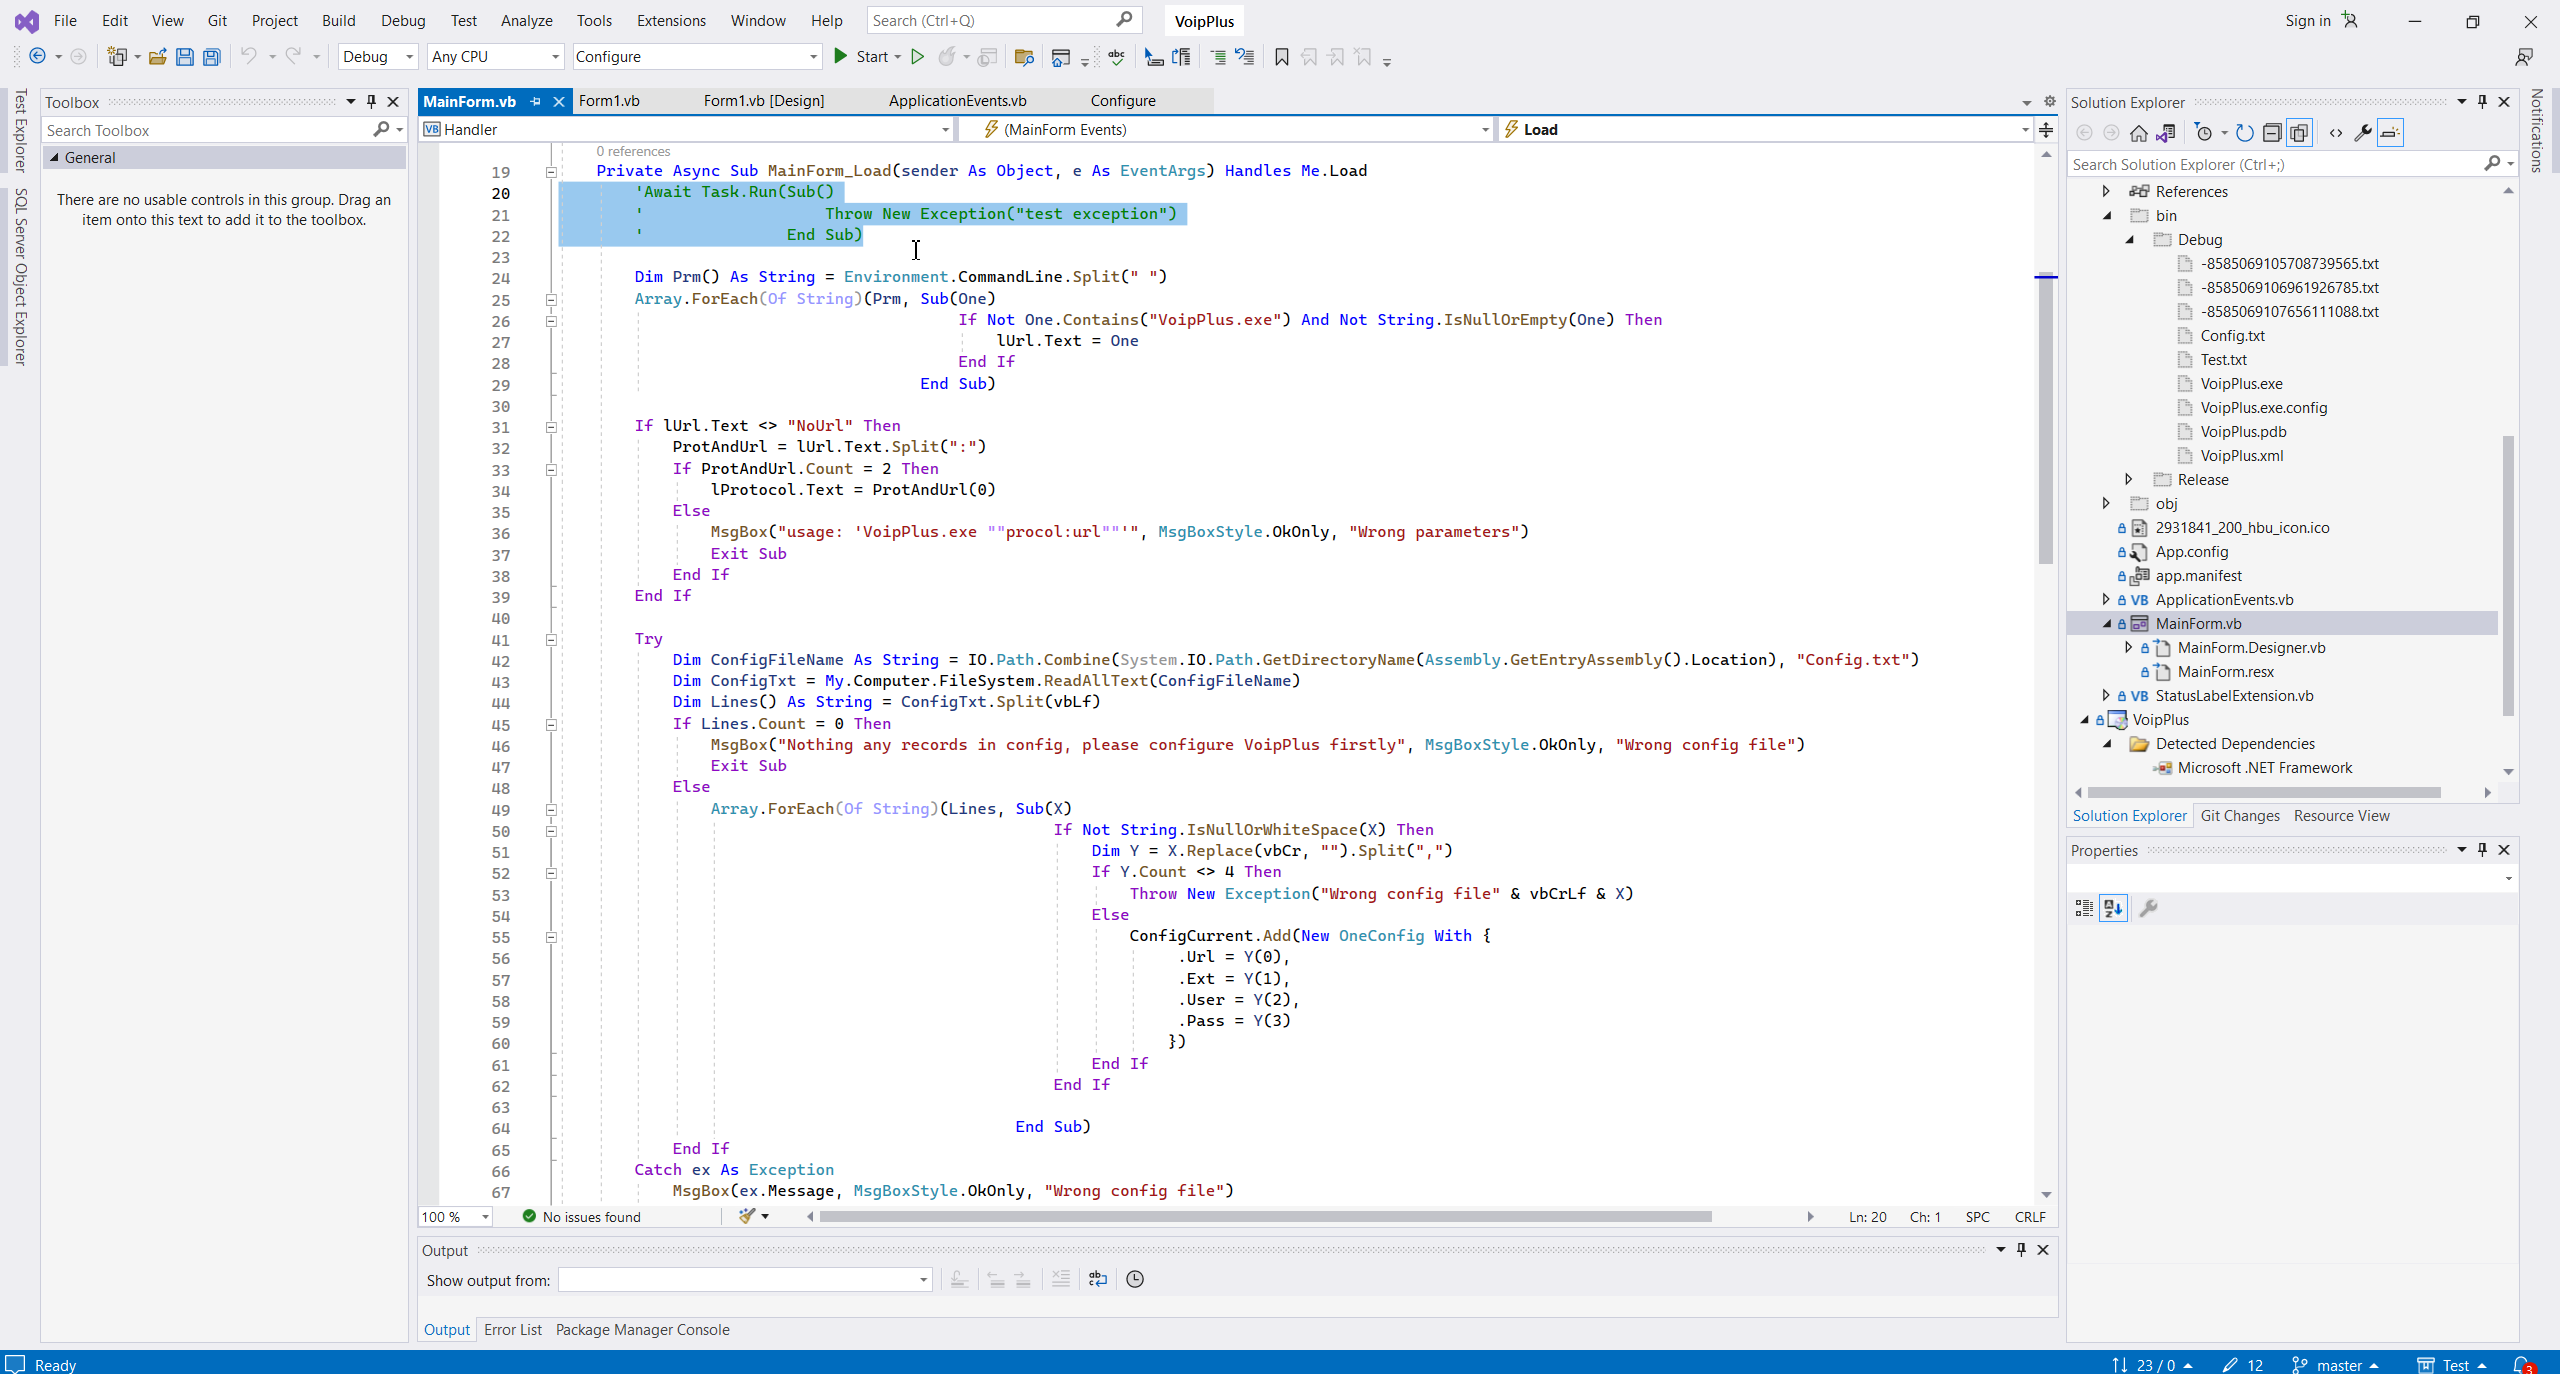
Task: Toggle Preview Selected Items in Solution Explorer
Action: 2390,133
